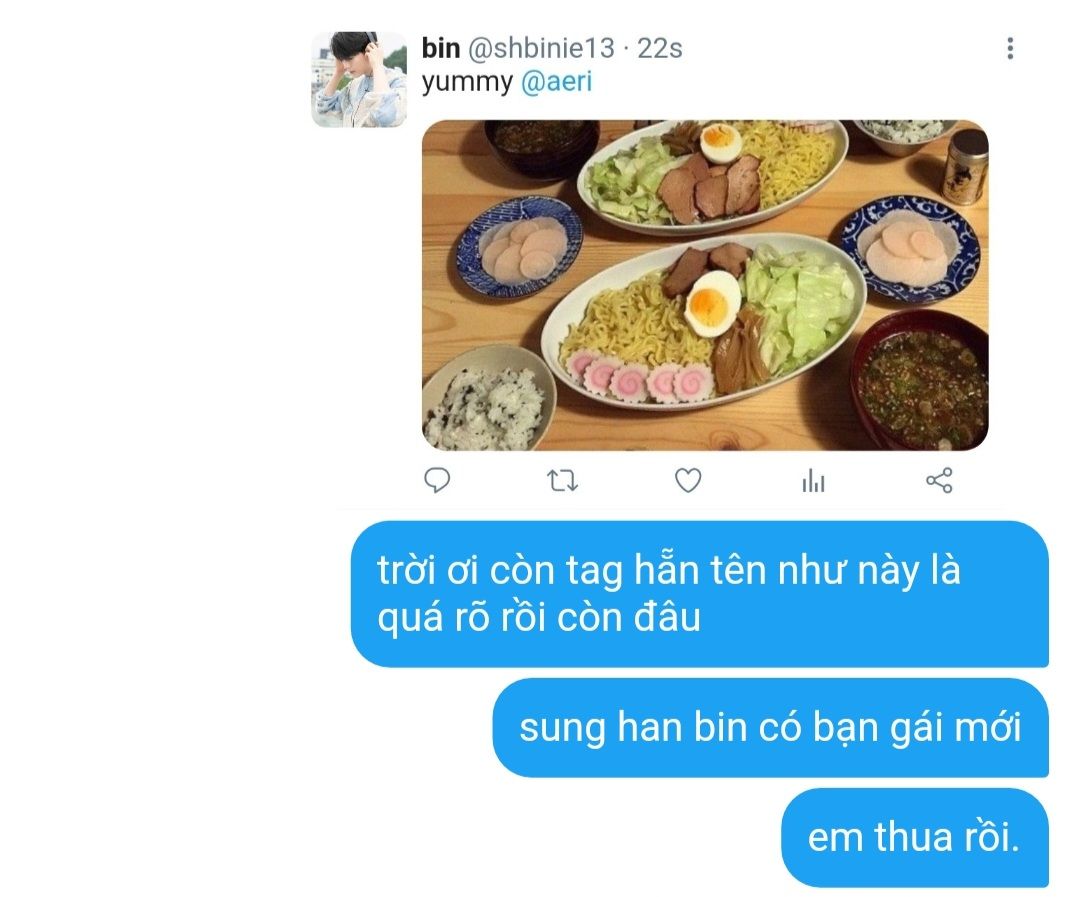Open the @shbinie13 handle

coord(541,48)
